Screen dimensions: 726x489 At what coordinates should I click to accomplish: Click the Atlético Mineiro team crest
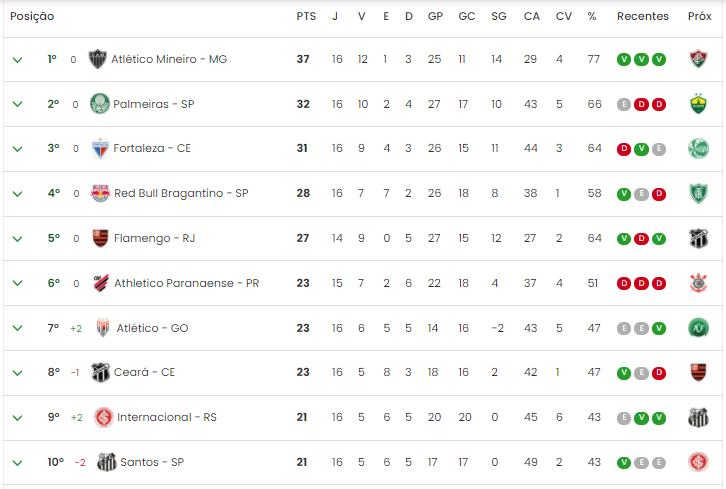[x=97, y=59]
